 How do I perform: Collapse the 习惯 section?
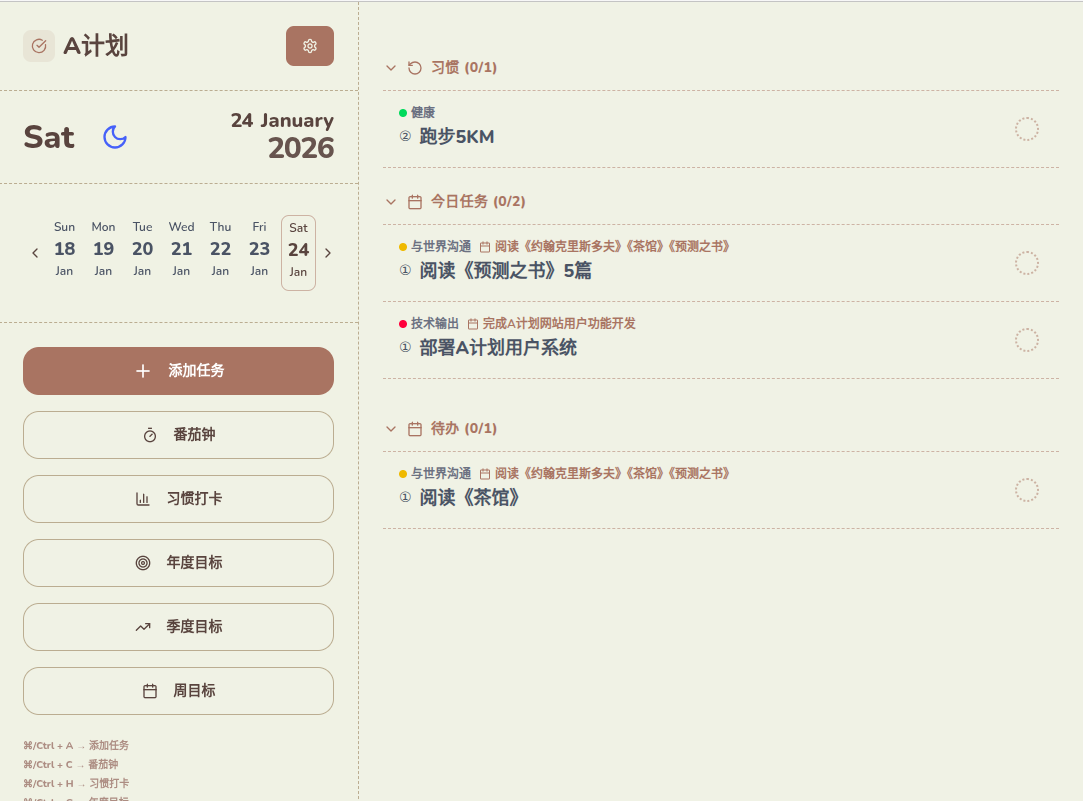click(391, 67)
